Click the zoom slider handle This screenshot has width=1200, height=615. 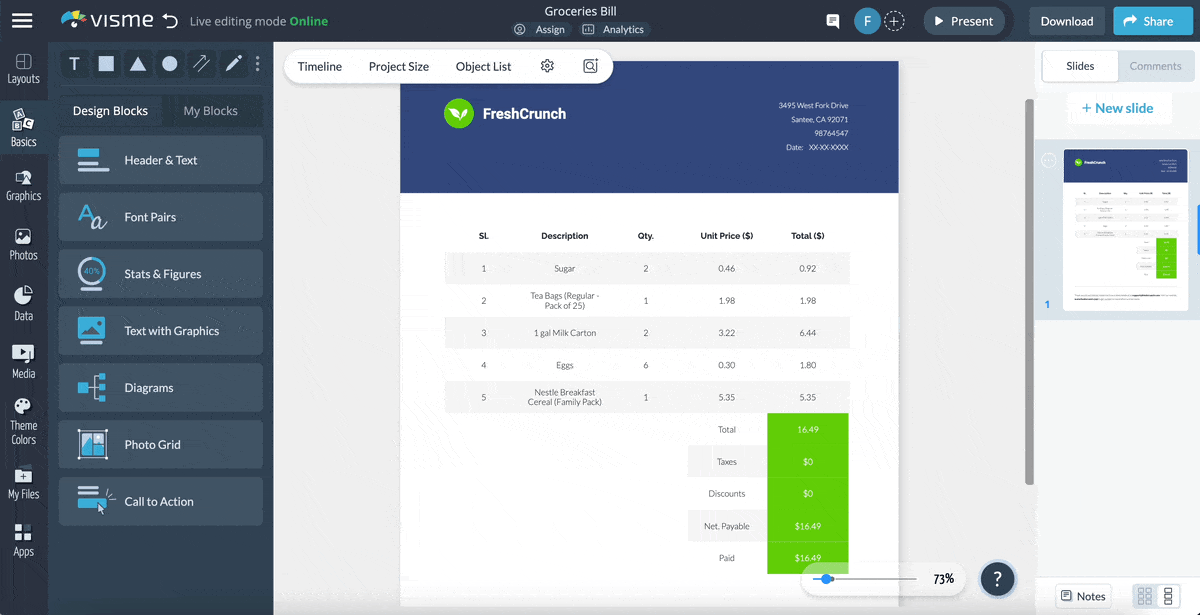click(827, 579)
